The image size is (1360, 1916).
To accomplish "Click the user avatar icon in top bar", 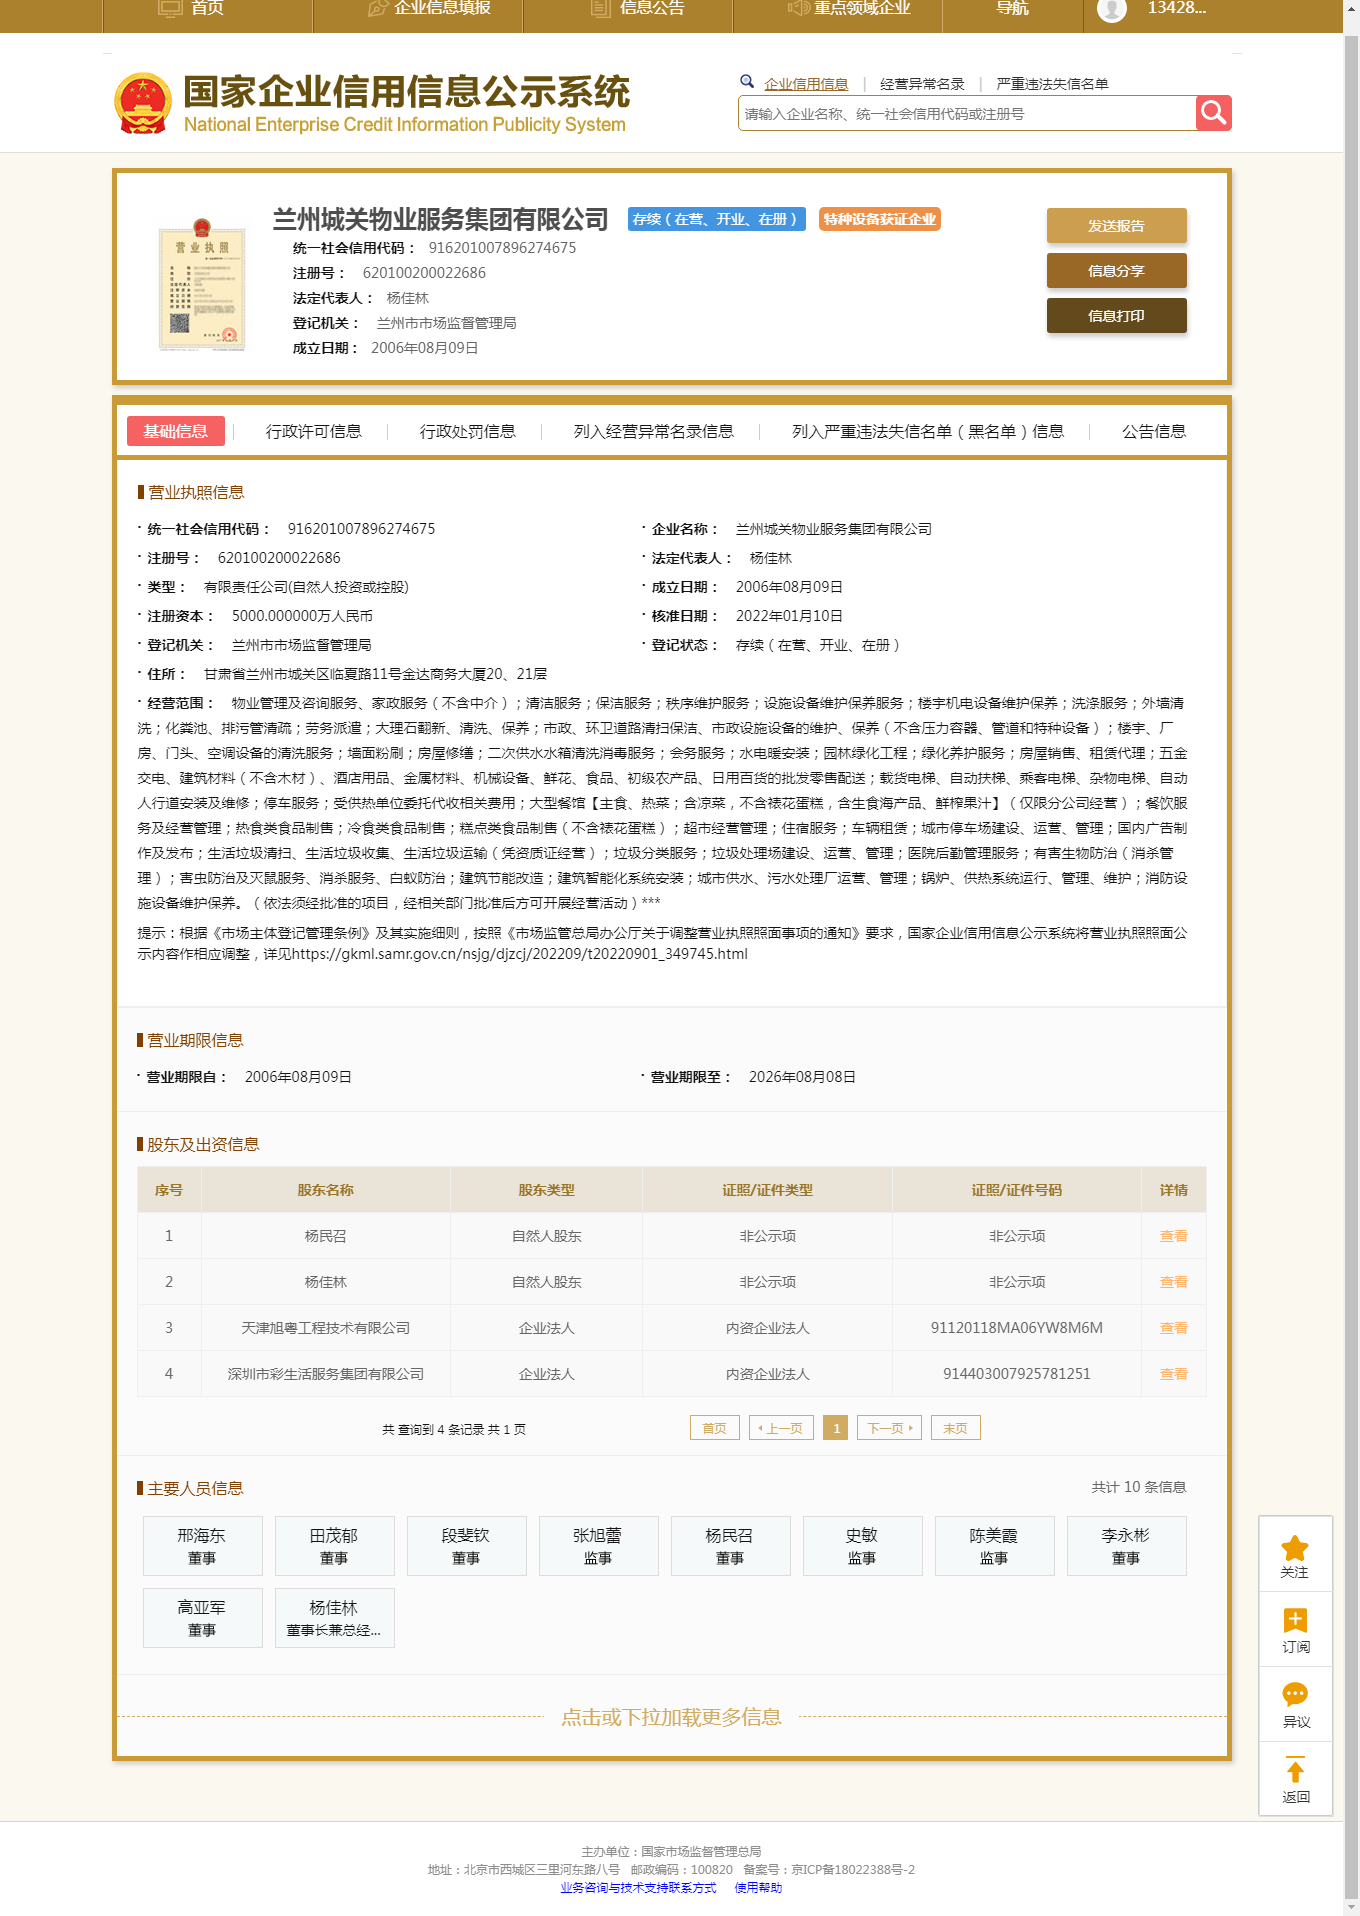I will [1112, 9].
